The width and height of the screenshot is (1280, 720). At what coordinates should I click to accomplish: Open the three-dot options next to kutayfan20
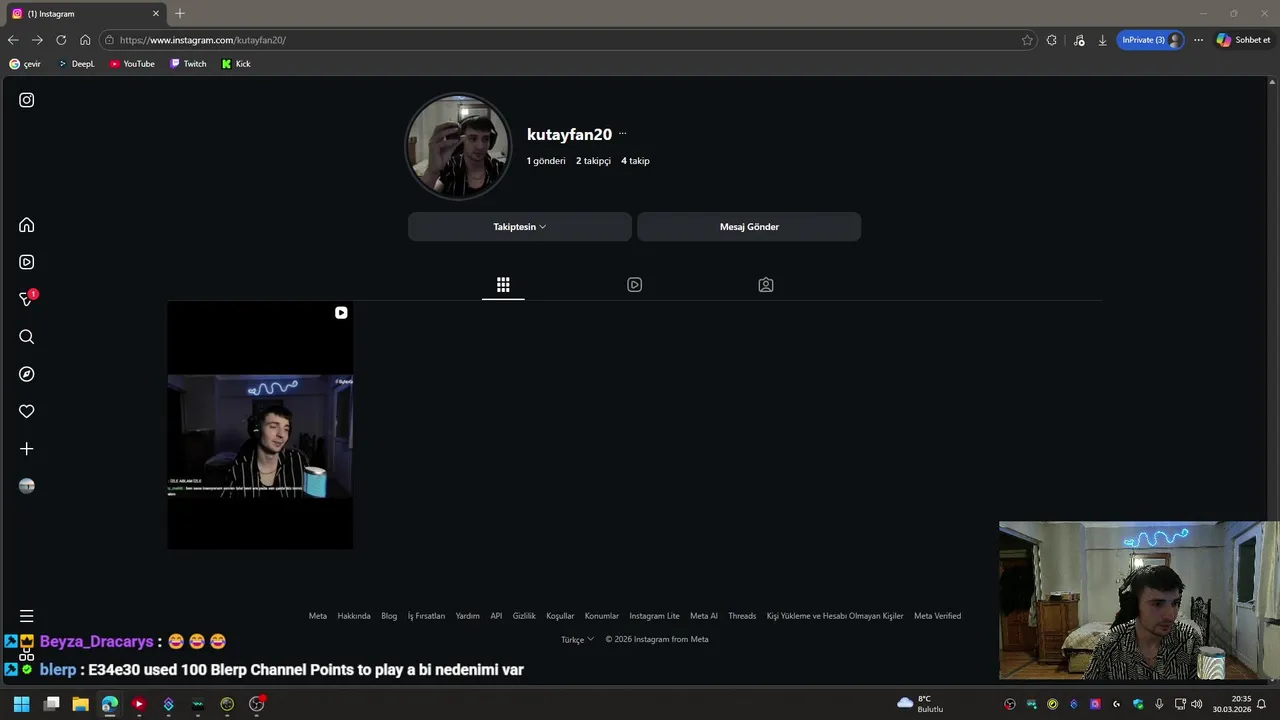point(622,134)
